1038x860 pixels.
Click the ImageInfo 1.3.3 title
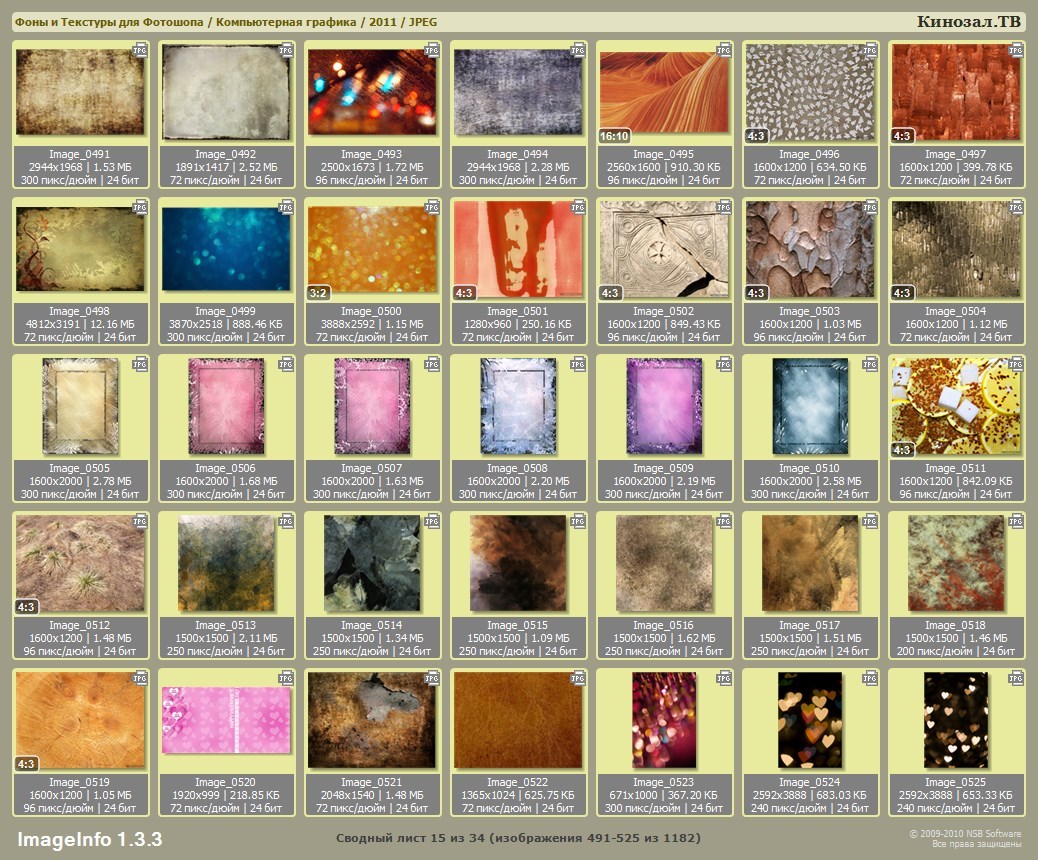[x=89, y=837]
